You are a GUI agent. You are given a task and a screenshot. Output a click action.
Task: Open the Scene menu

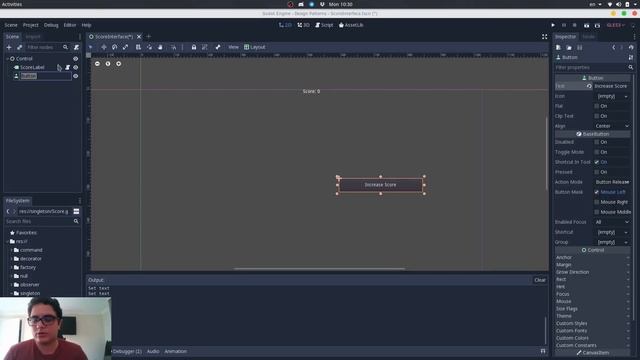[11, 25]
